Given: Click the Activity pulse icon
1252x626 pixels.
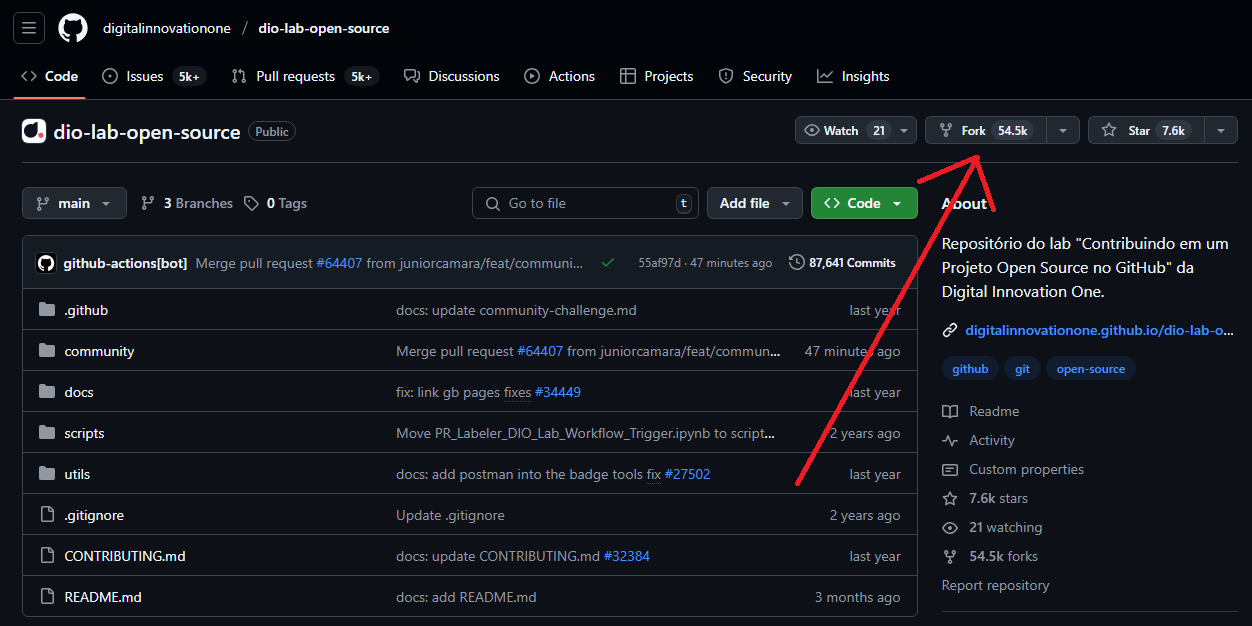Looking at the screenshot, I should tap(950, 440).
